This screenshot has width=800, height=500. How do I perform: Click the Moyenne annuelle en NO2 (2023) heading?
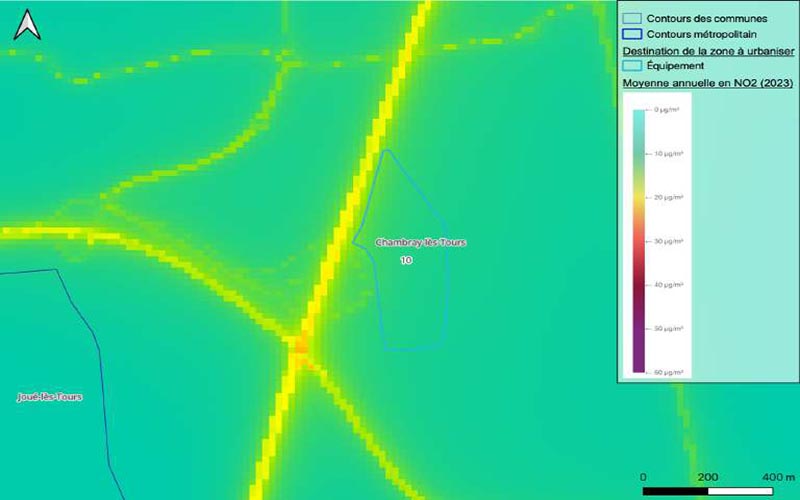[707, 83]
